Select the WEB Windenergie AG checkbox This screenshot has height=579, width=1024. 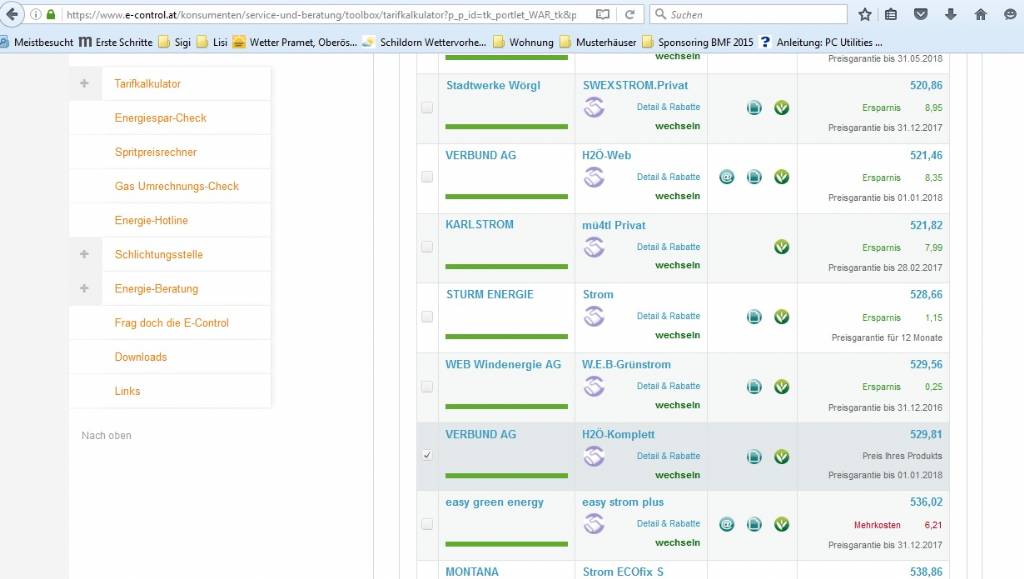point(427,387)
